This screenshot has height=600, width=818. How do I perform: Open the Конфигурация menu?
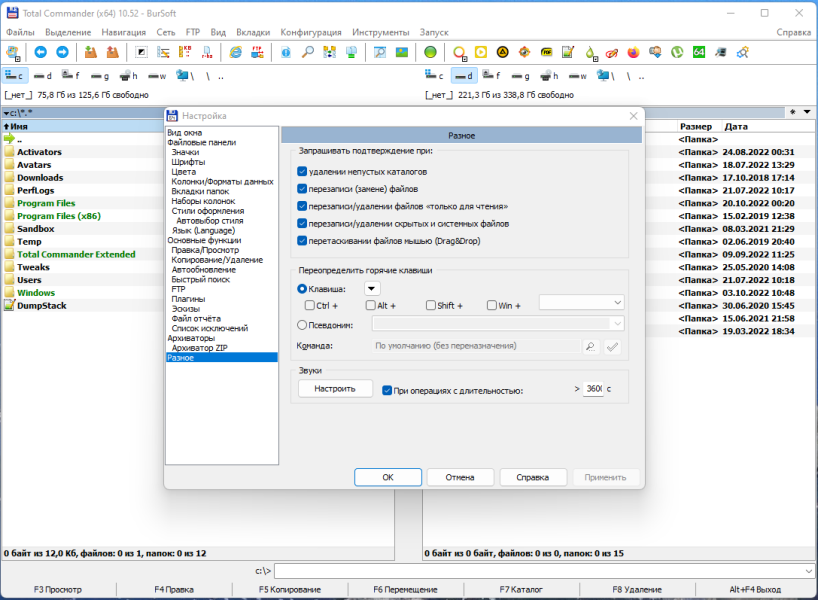tap(311, 32)
